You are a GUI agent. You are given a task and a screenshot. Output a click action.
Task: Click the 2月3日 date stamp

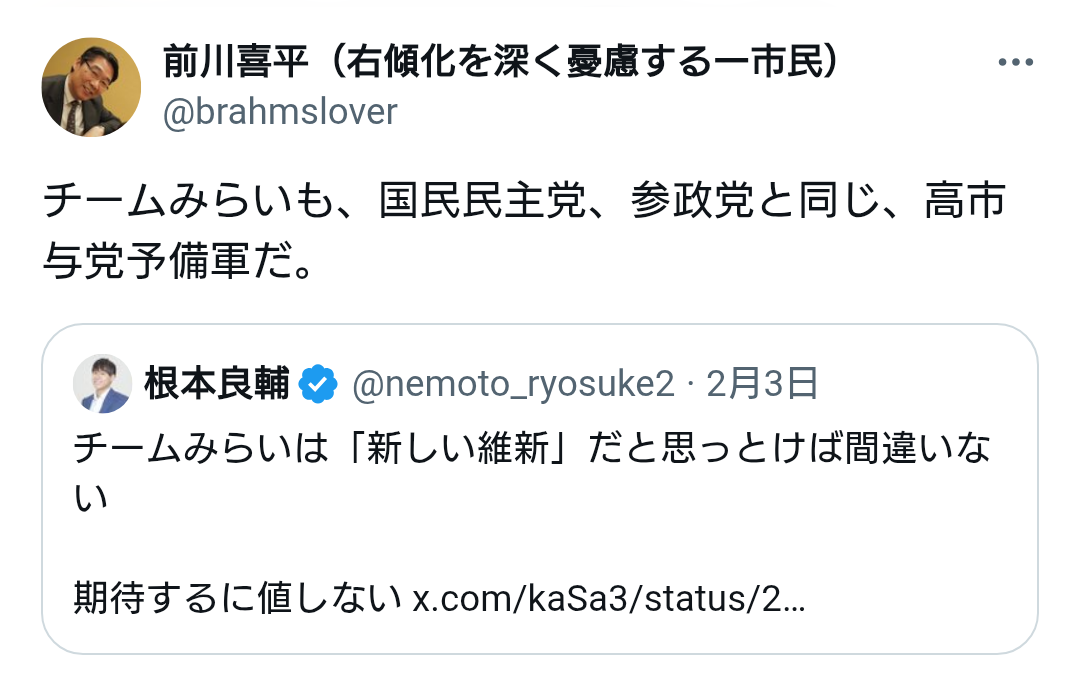pos(762,385)
